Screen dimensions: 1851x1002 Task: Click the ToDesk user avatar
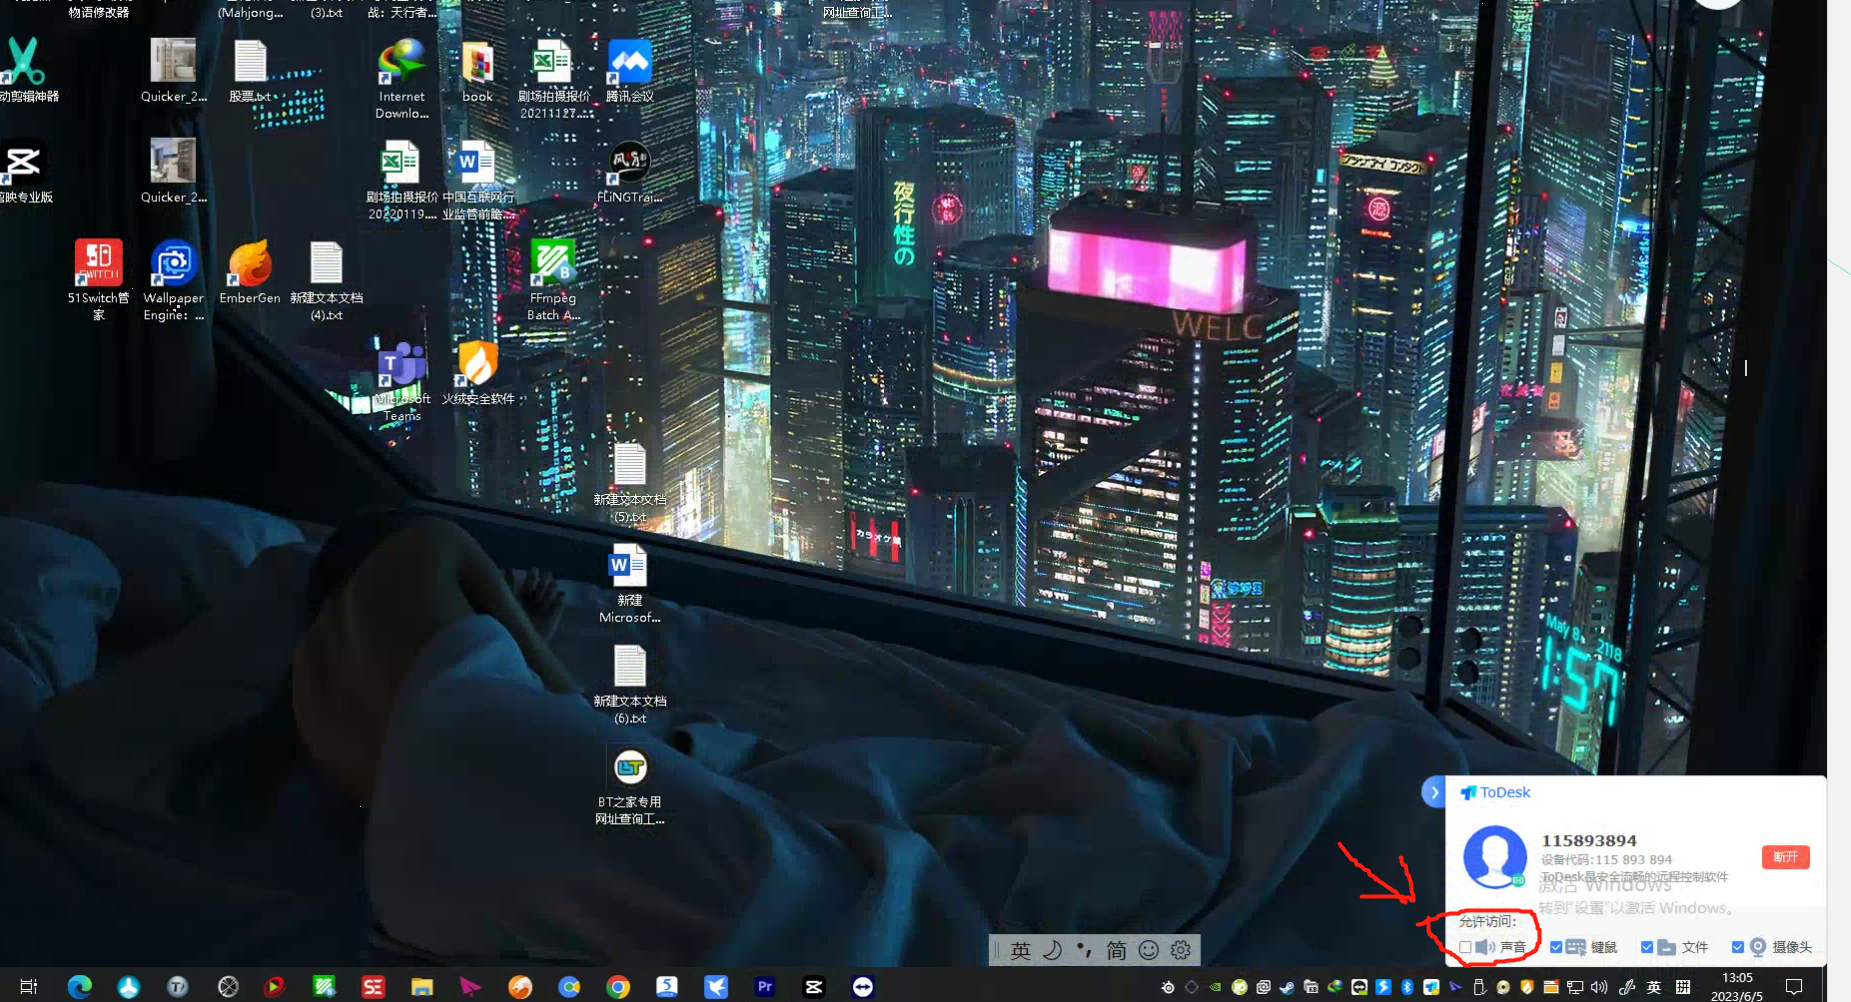pyautogui.click(x=1495, y=857)
